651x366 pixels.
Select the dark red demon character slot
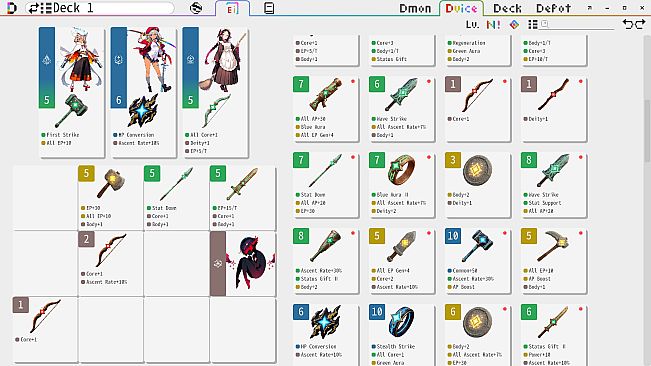coord(242,264)
